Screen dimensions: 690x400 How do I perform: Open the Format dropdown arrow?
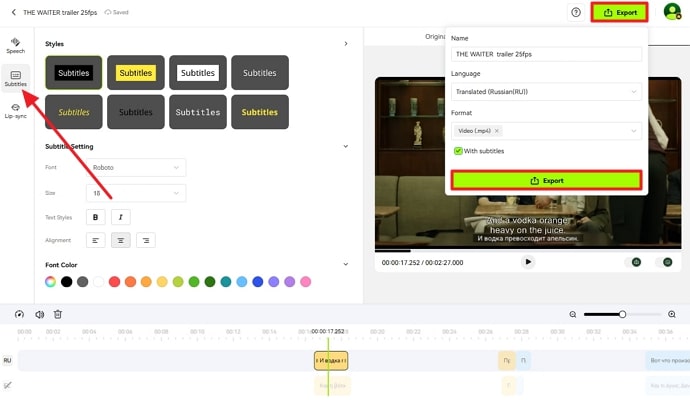[x=634, y=131]
